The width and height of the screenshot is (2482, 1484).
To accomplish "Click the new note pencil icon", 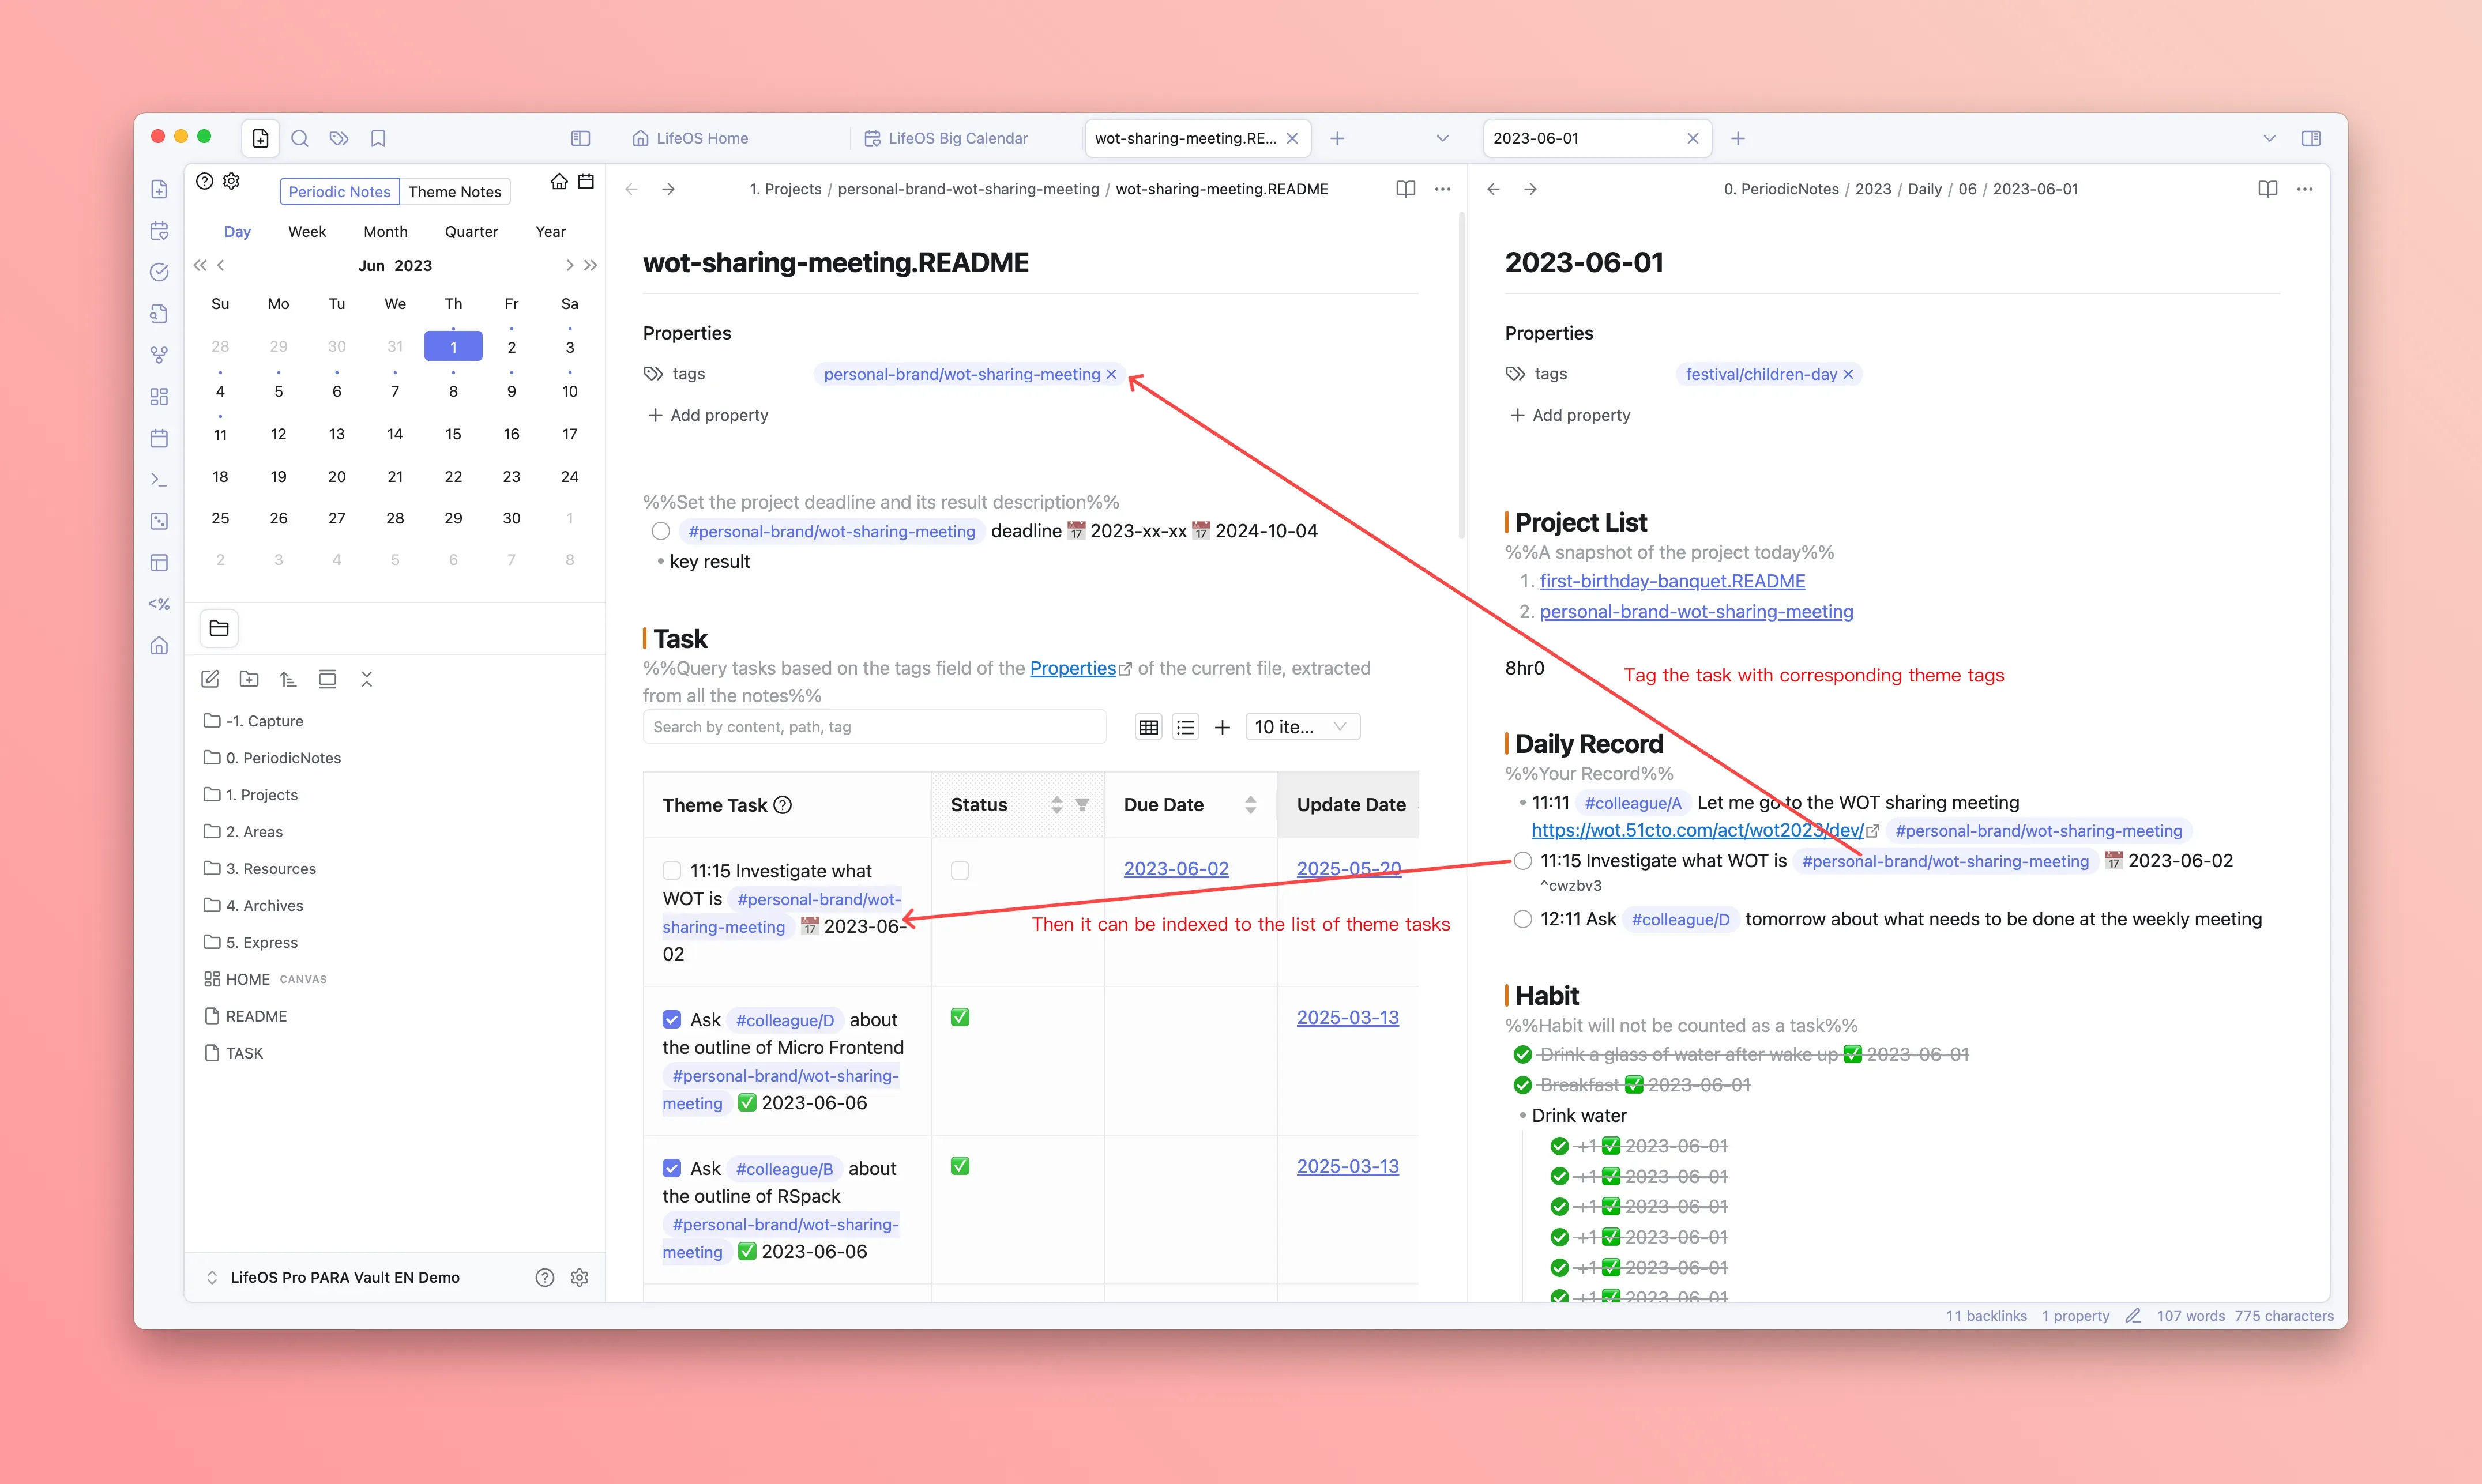I will [210, 679].
